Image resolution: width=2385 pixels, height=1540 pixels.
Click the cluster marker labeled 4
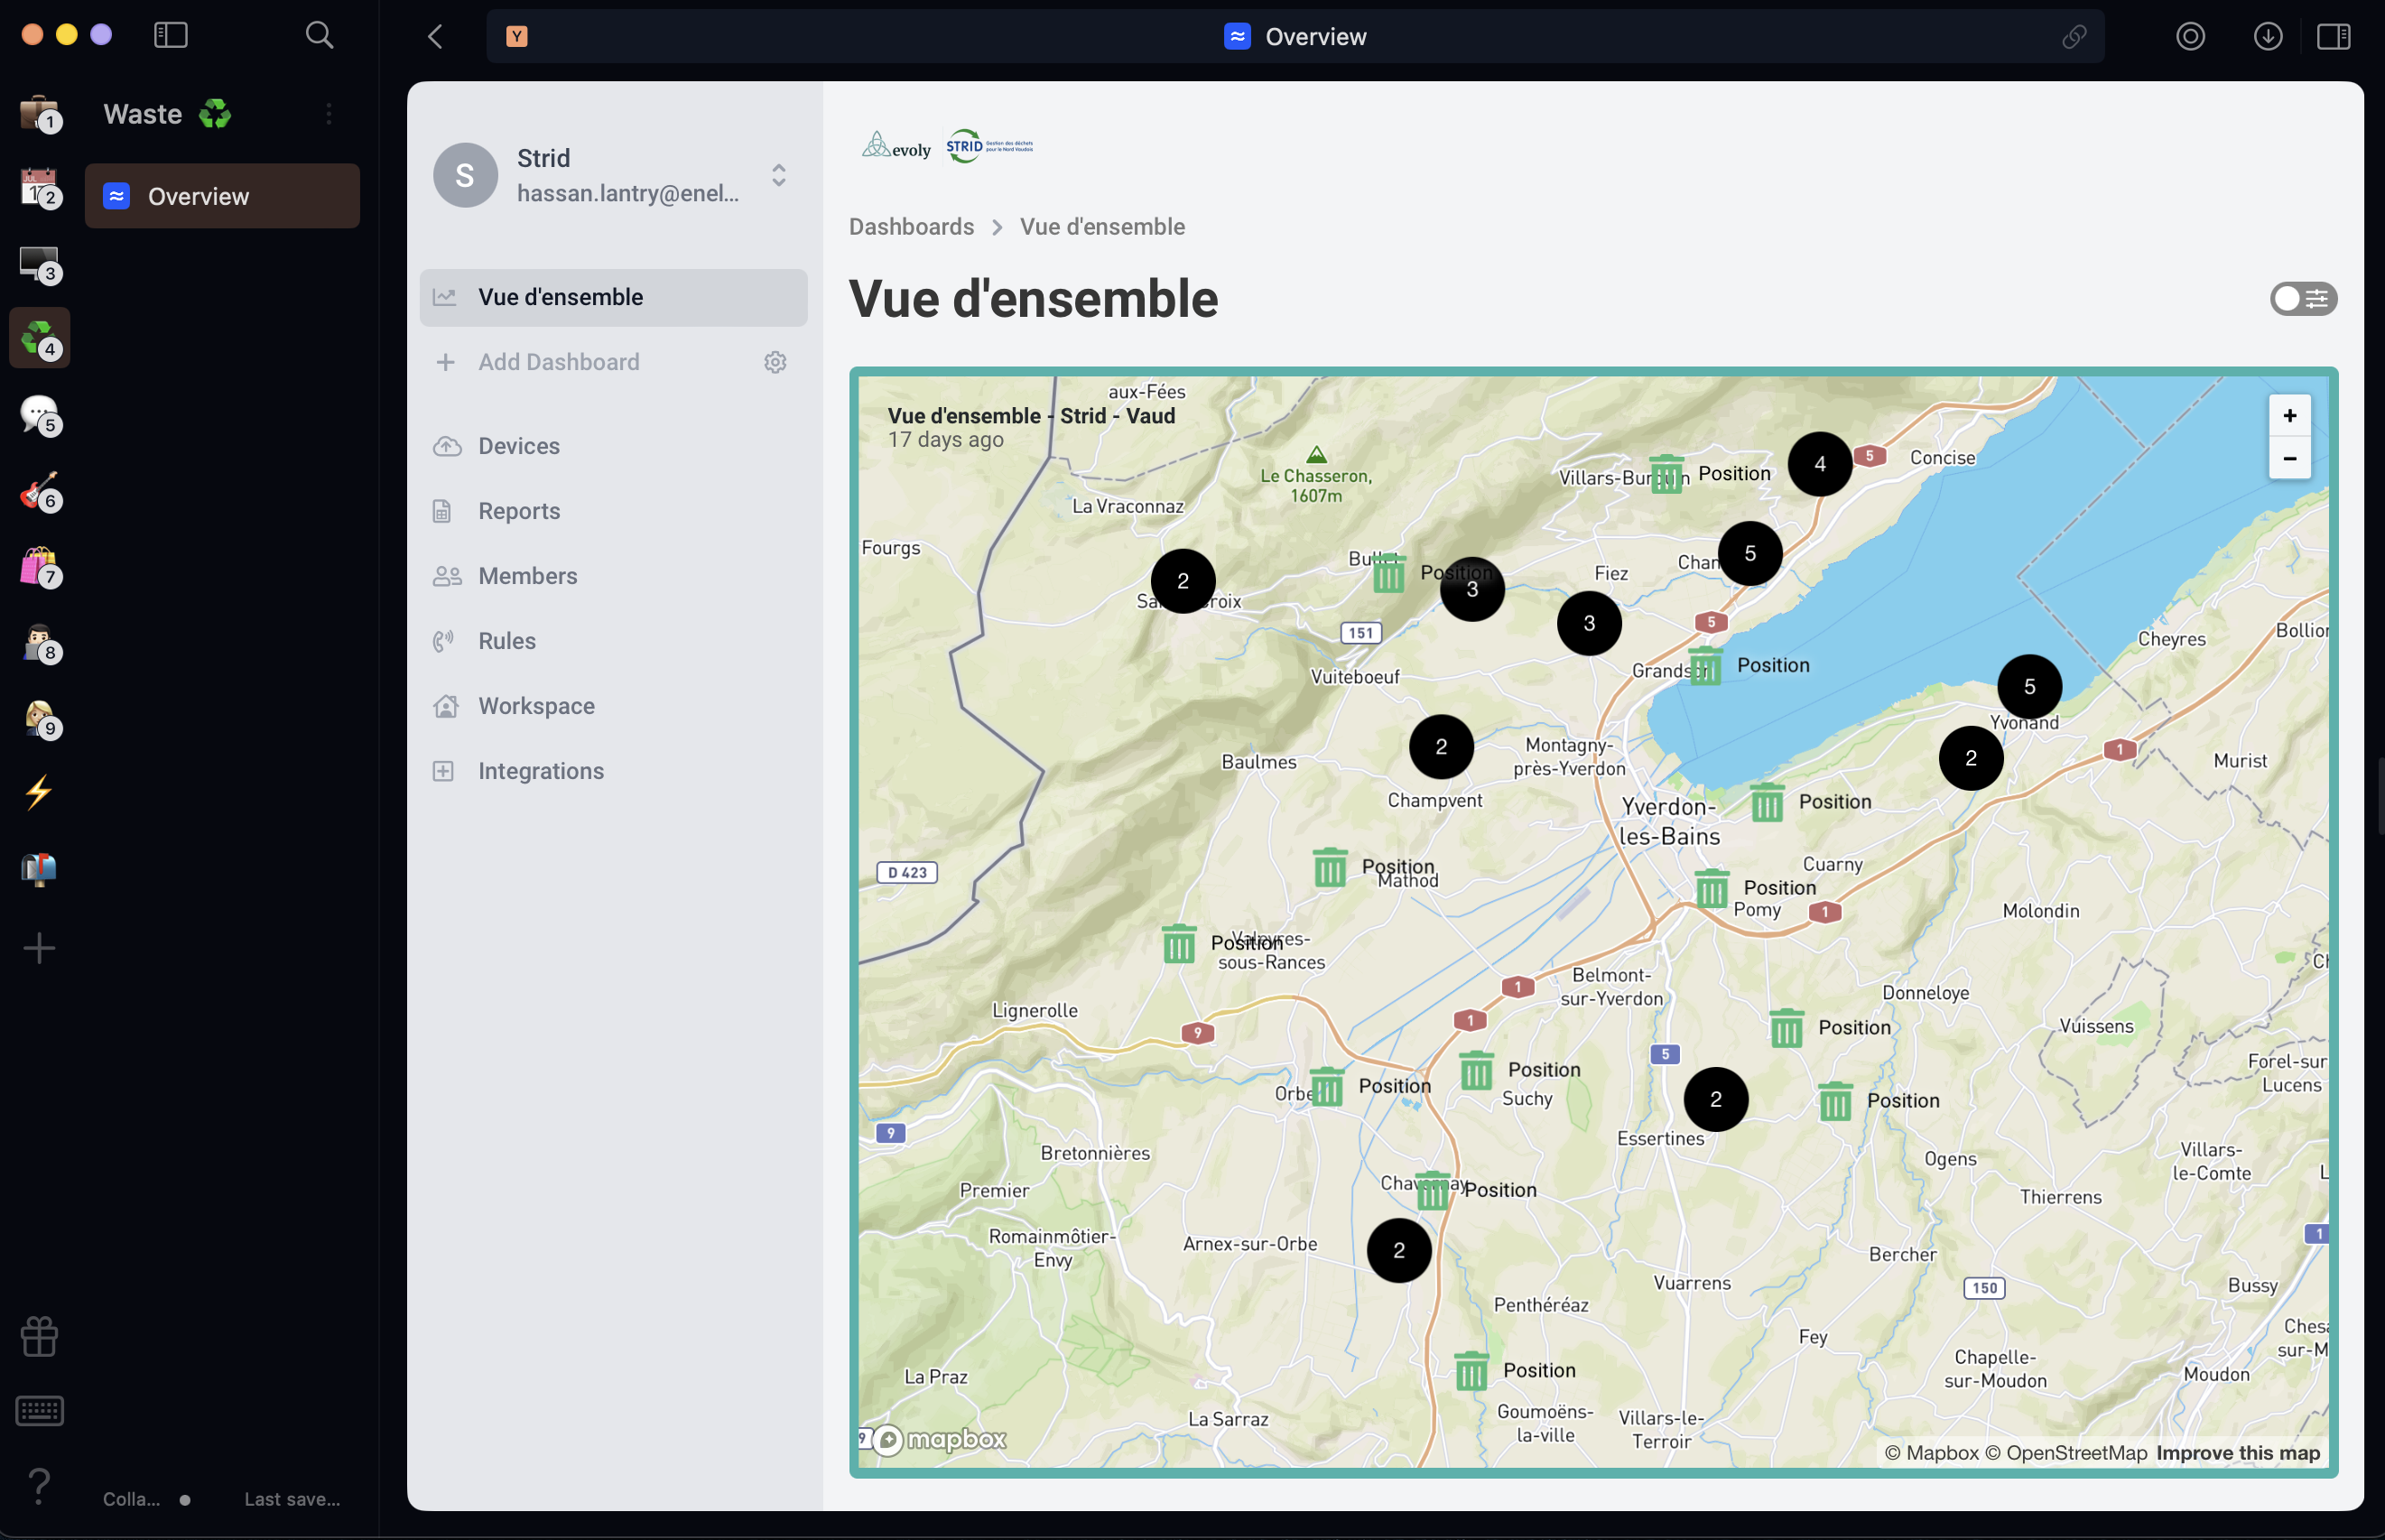pyautogui.click(x=1819, y=464)
